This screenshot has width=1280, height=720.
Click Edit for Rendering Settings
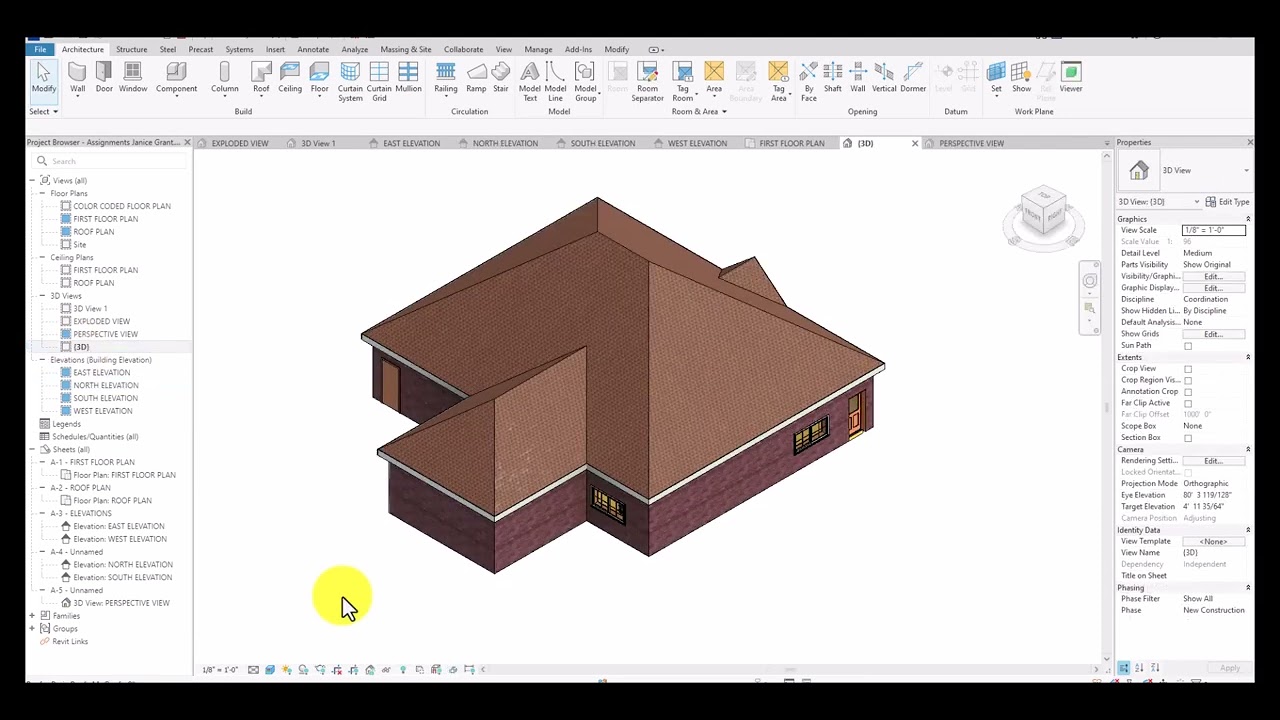coord(1213,461)
